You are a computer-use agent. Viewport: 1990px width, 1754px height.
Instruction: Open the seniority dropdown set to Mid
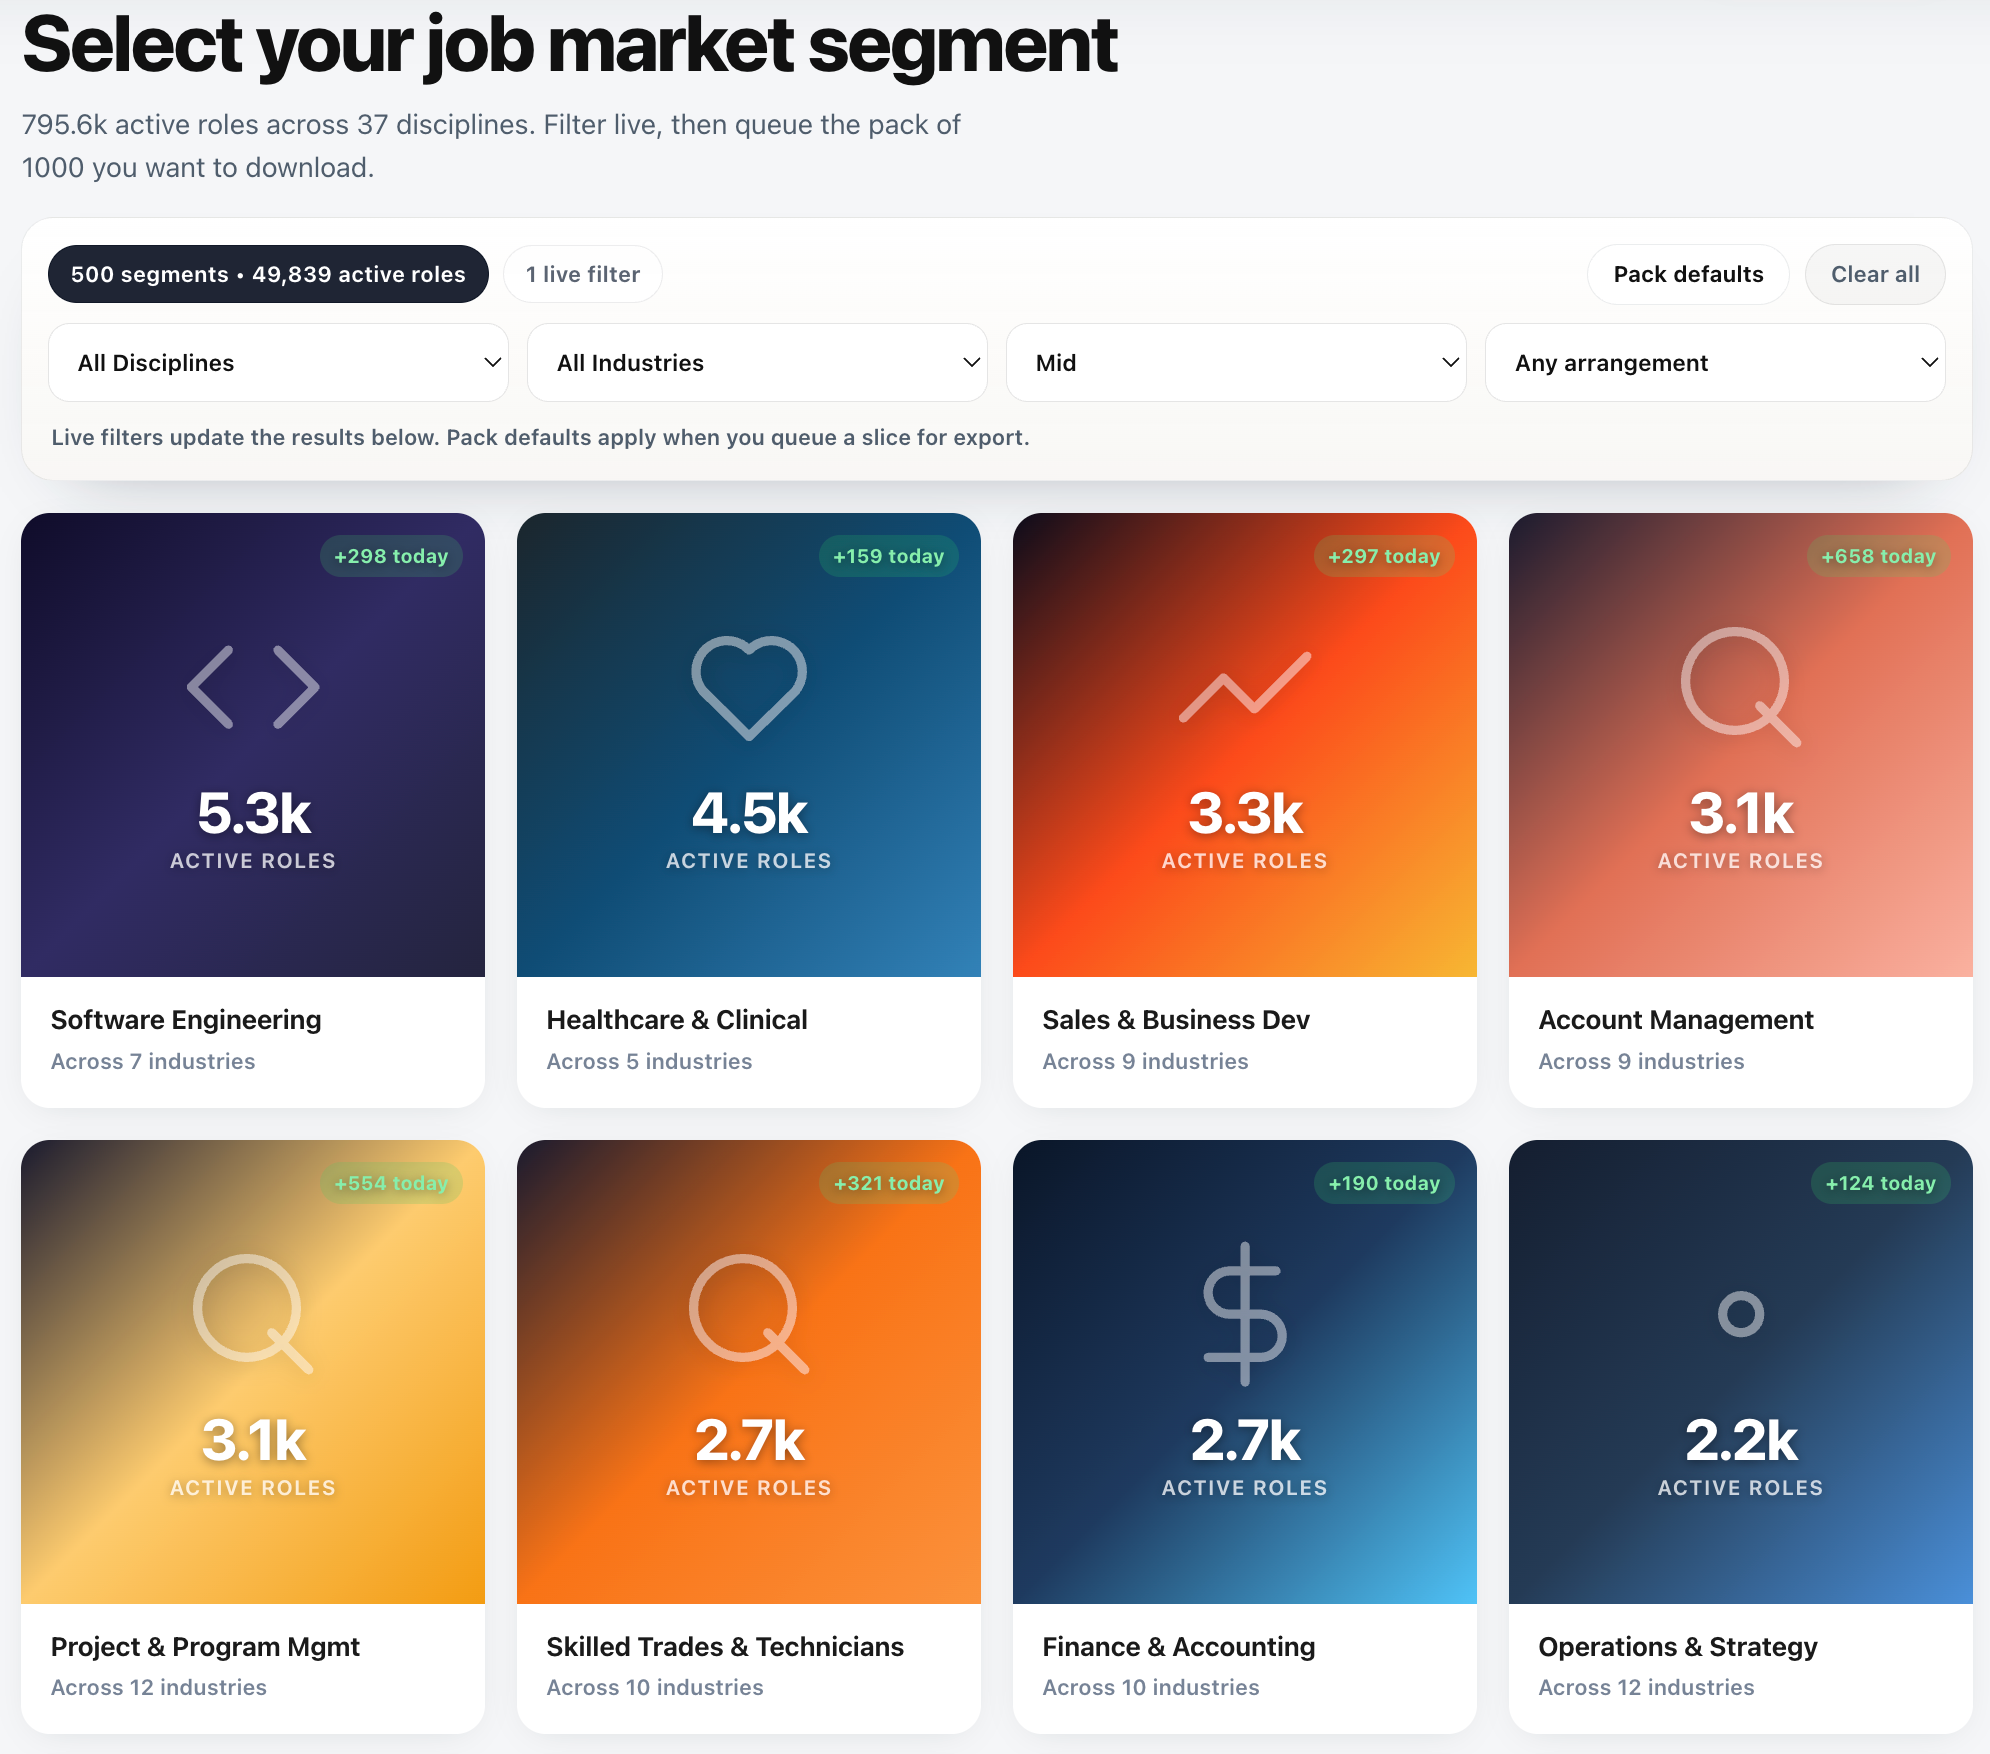click(1236, 362)
